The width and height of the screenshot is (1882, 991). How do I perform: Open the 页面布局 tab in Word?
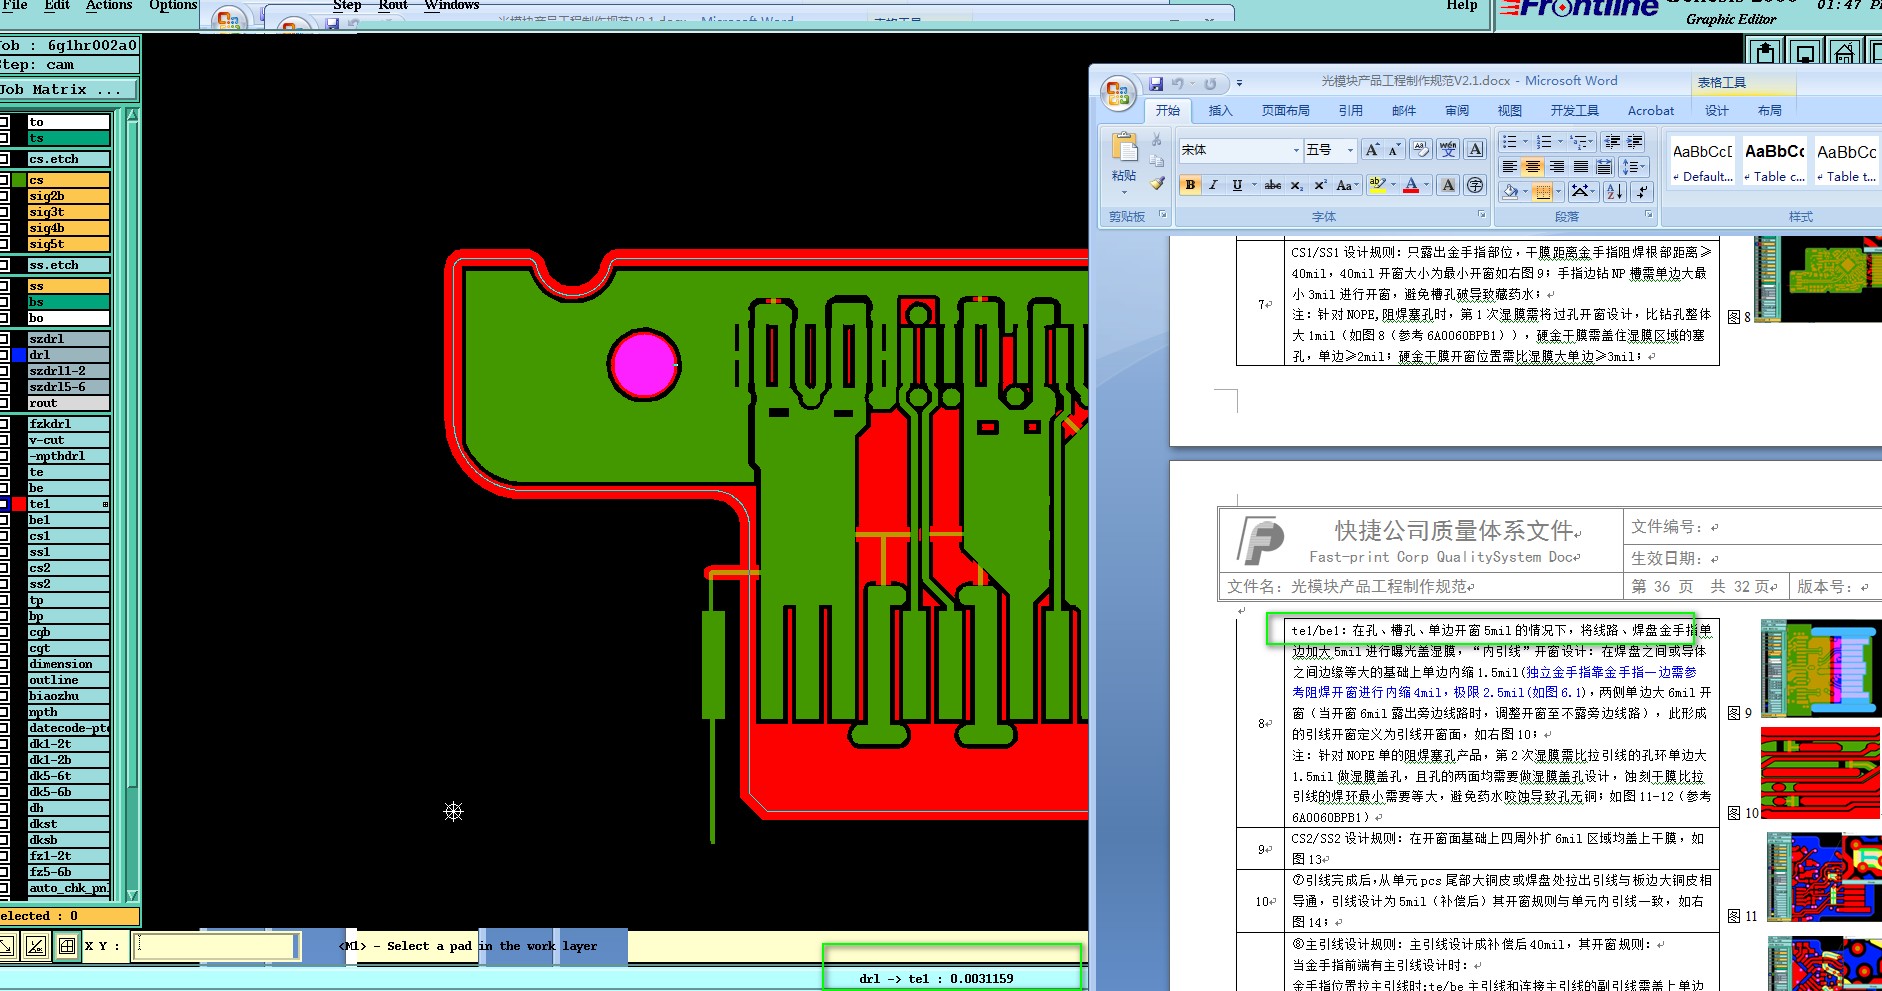click(x=1285, y=111)
